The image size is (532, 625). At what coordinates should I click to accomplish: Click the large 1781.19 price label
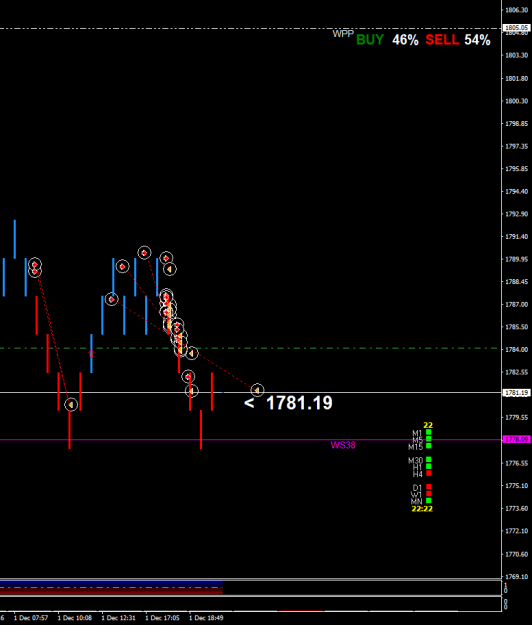(x=299, y=403)
